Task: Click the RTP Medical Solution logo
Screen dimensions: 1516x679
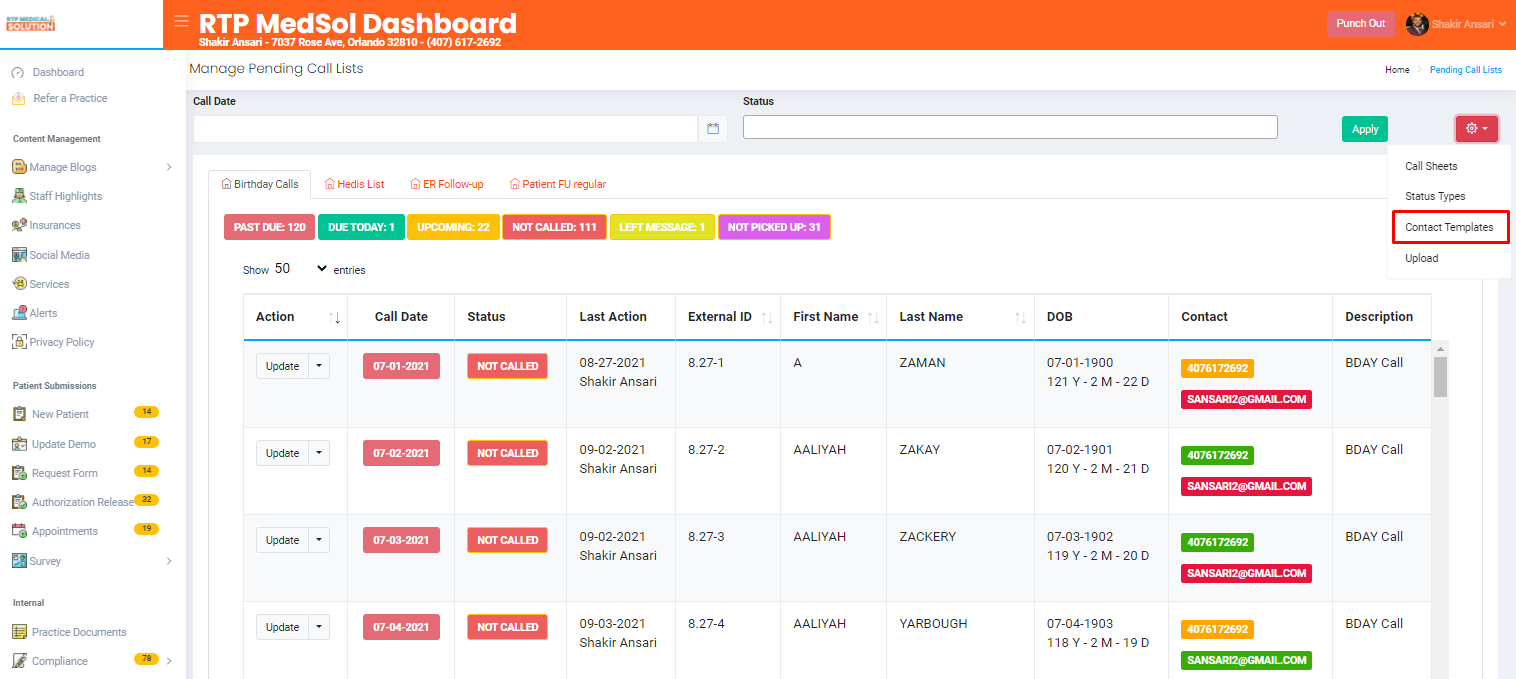Action: point(30,23)
